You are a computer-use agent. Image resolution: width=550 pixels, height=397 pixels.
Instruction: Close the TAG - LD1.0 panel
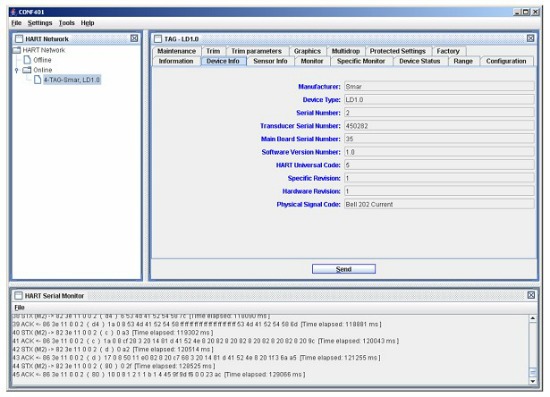pos(530,38)
